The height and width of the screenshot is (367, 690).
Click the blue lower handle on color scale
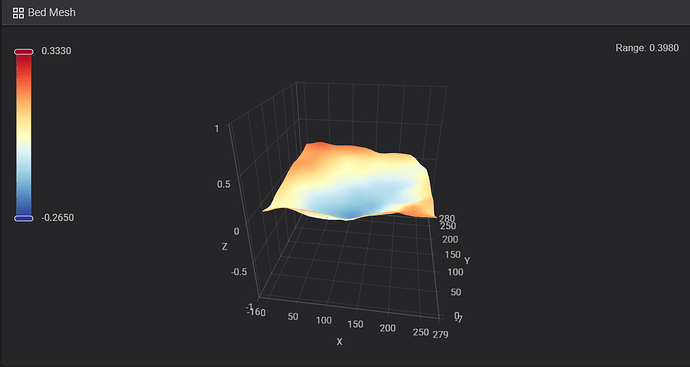pos(24,218)
